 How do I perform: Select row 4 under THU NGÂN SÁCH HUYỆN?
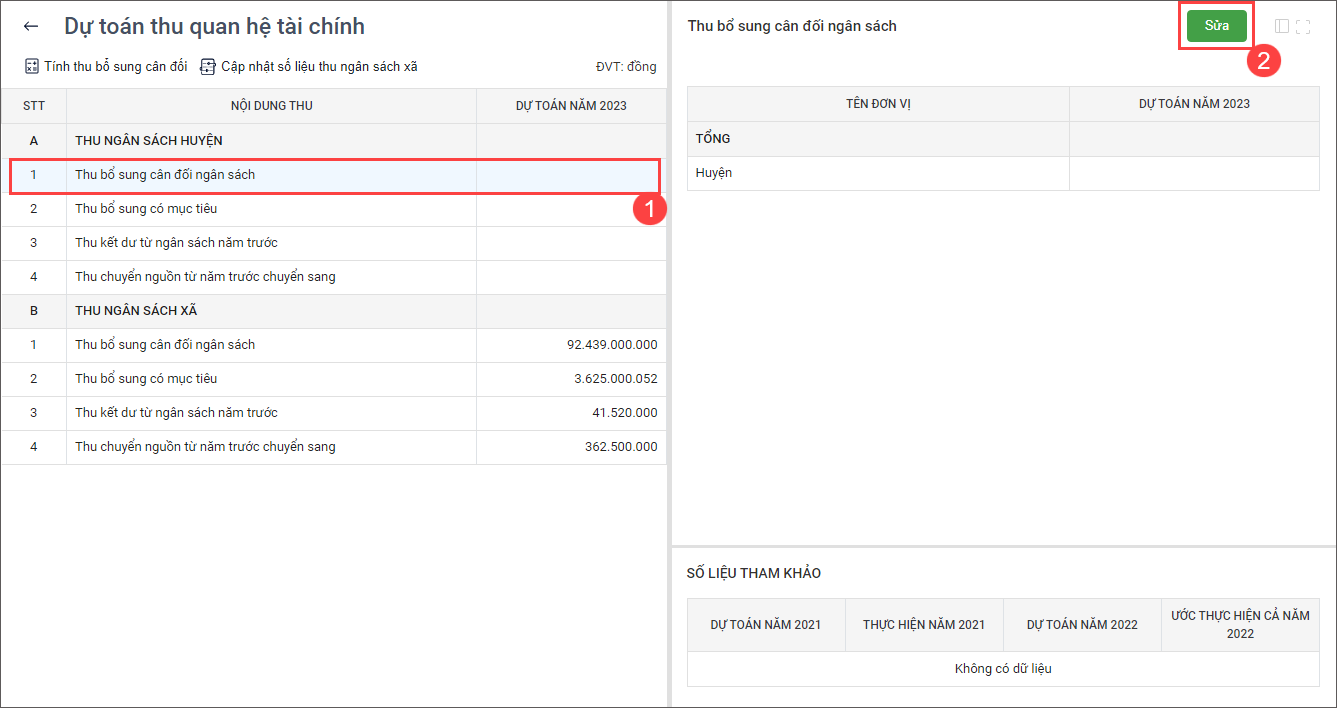click(205, 277)
